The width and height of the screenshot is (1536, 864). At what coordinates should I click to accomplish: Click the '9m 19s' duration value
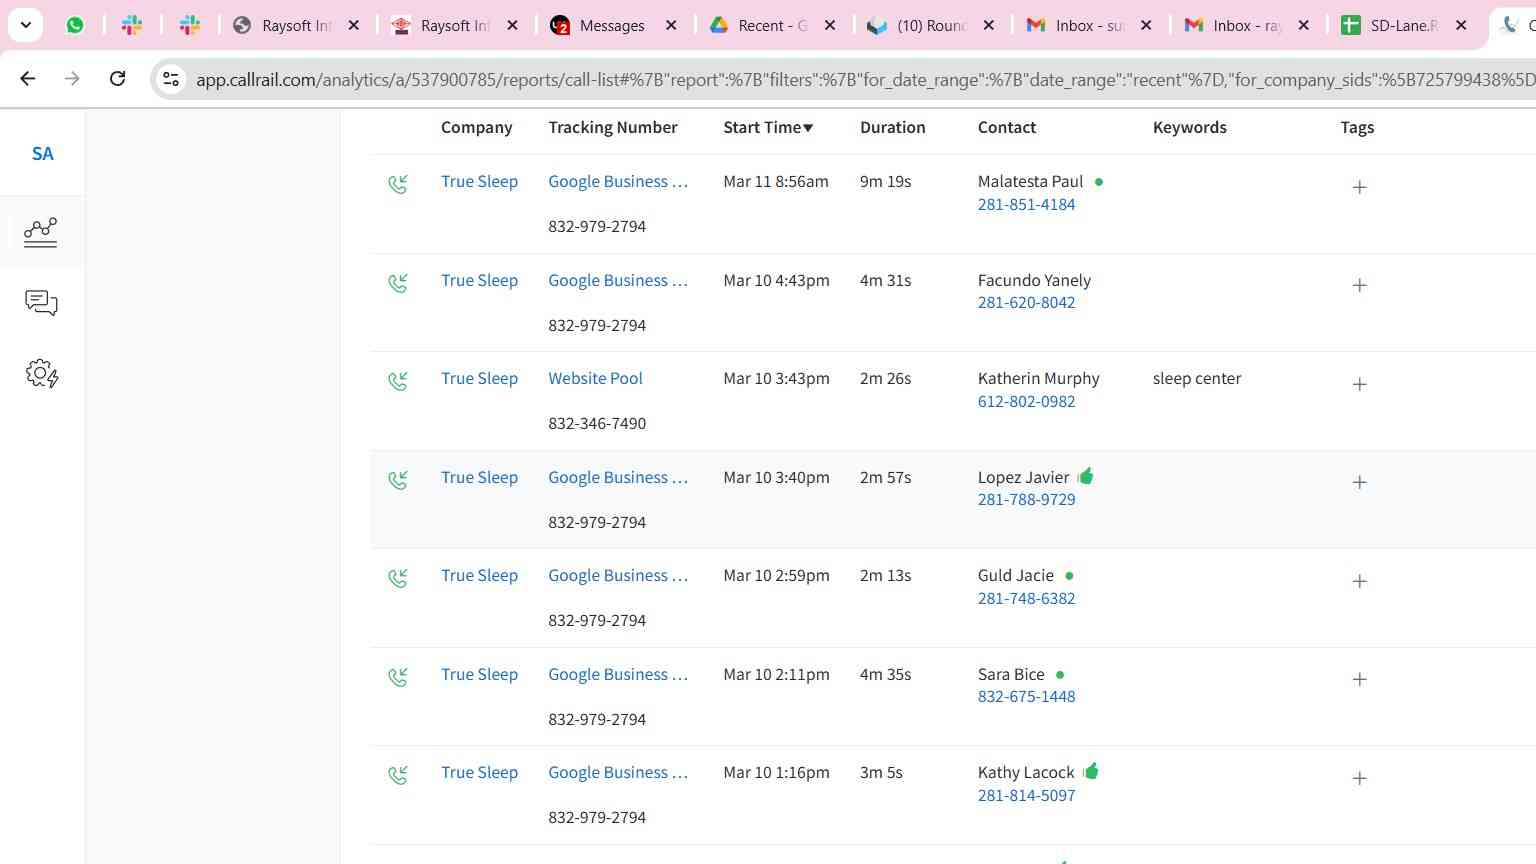(x=885, y=181)
